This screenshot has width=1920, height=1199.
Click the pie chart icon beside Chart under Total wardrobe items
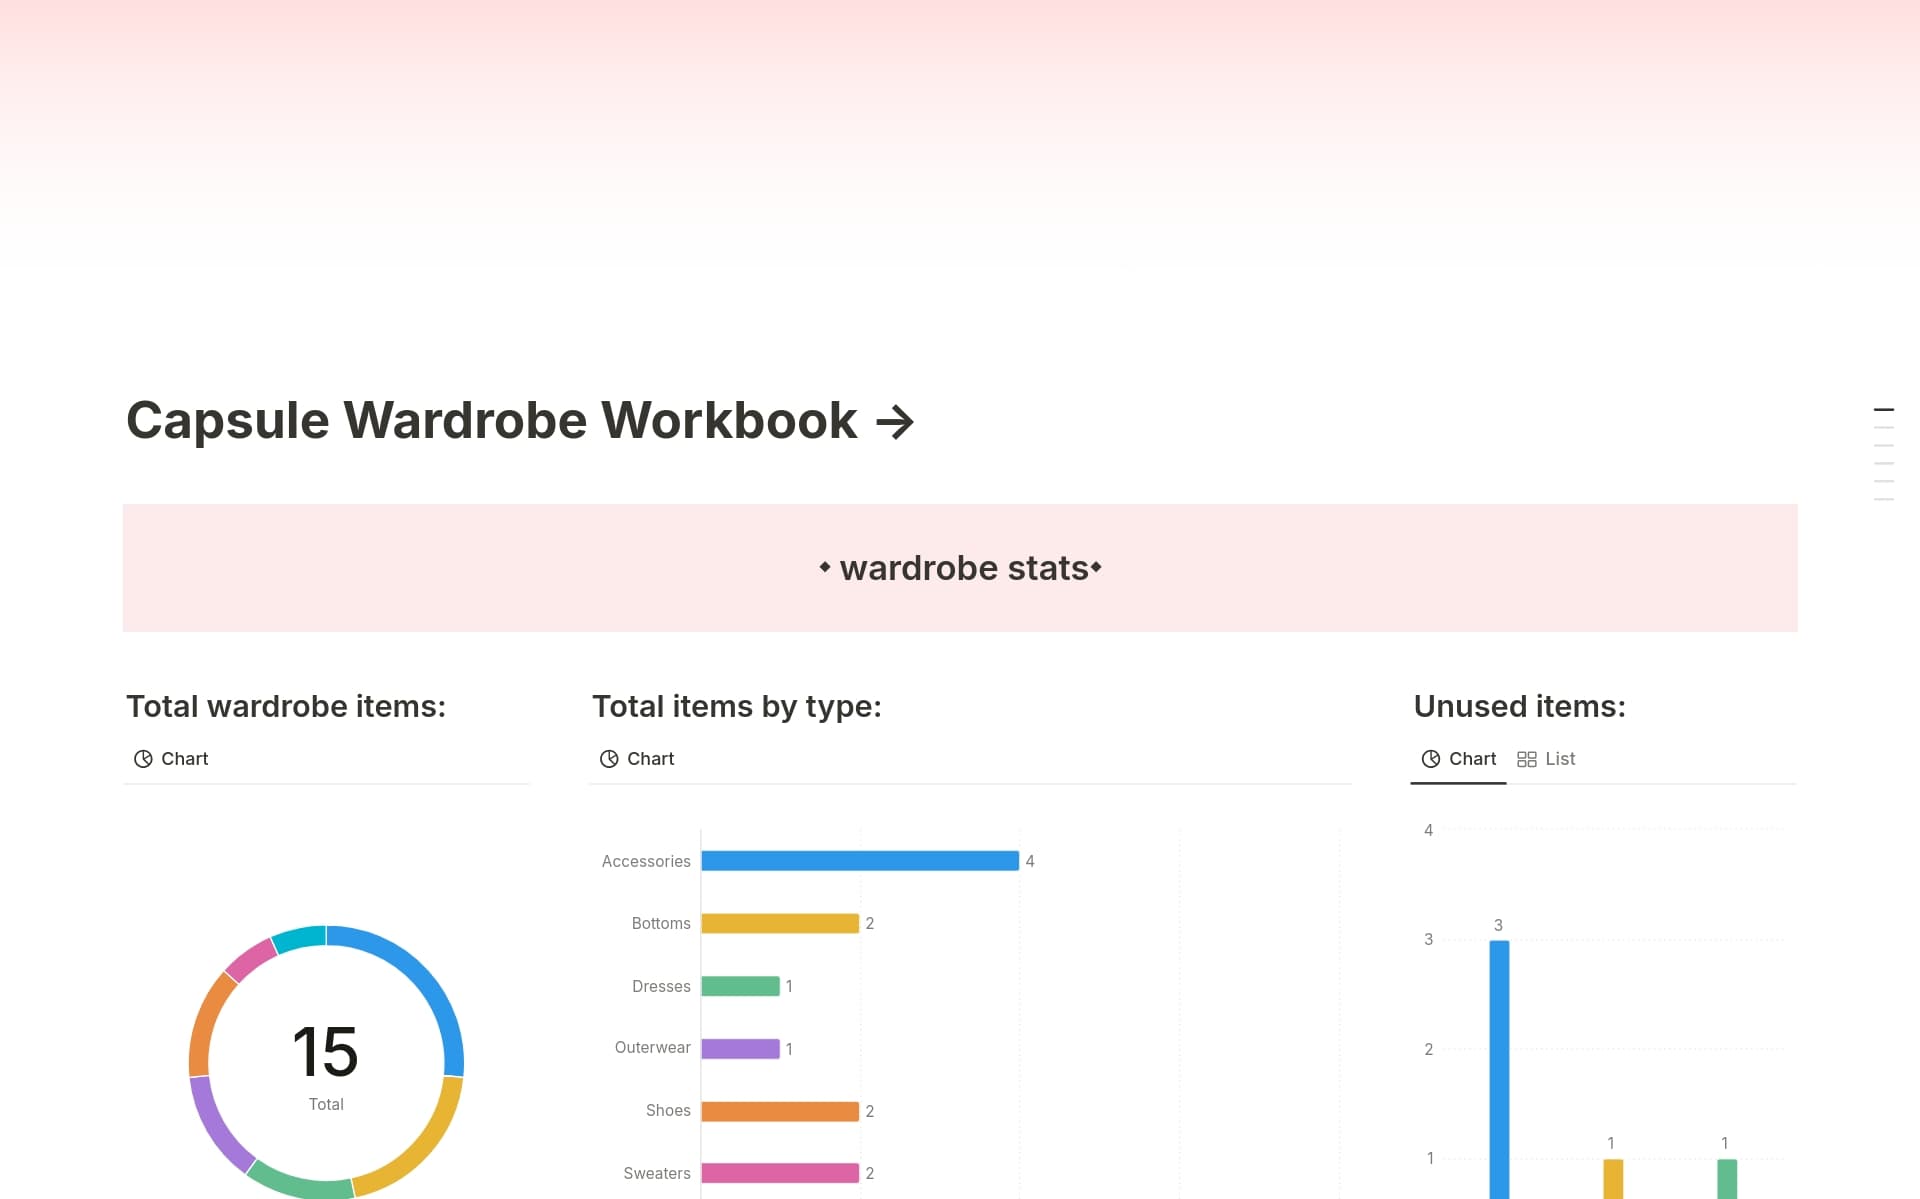[x=143, y=758]
